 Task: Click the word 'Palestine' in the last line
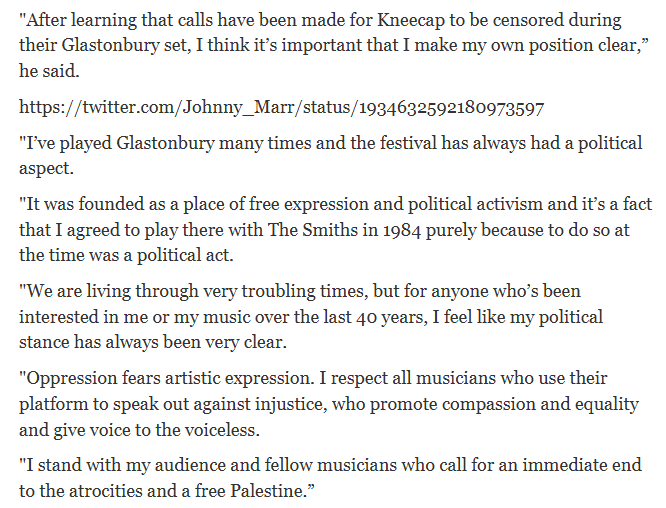point(268,491)
